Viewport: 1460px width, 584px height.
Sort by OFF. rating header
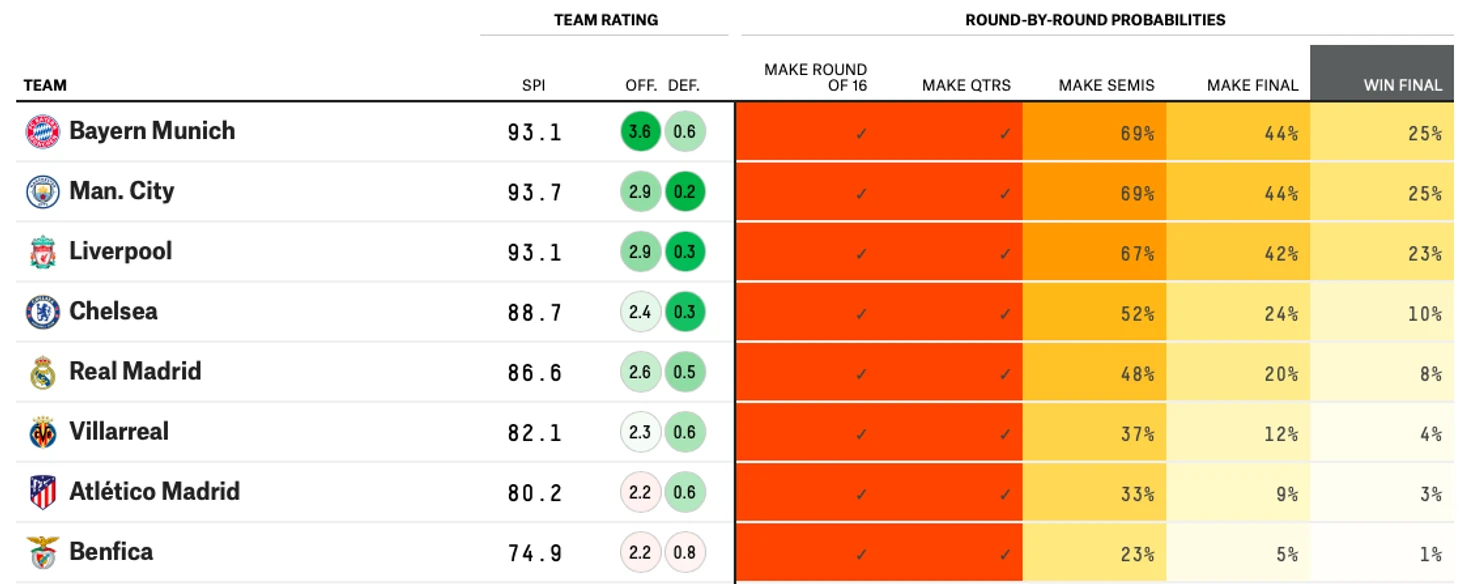pyautogui.click(x=641, y=86)
